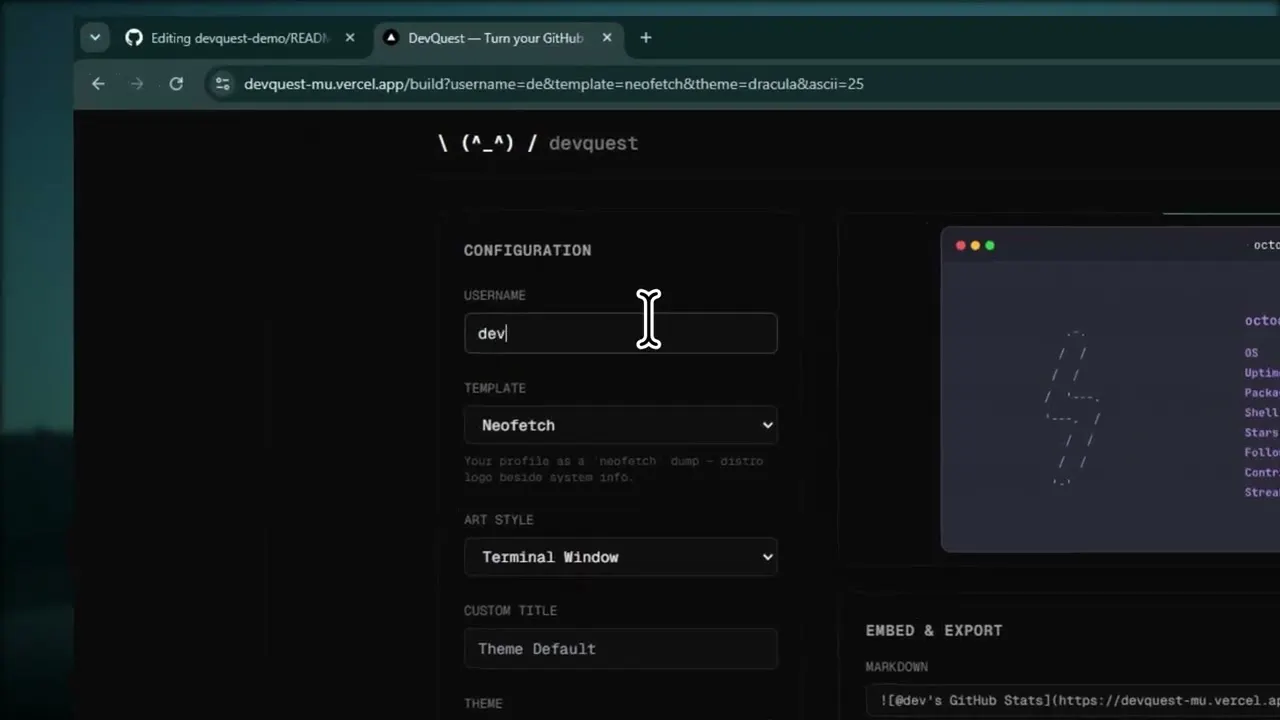This screenshot has width=1280, height=720.
Task: Click the GitHub favicon on first tab
Action: coord(134,38)
